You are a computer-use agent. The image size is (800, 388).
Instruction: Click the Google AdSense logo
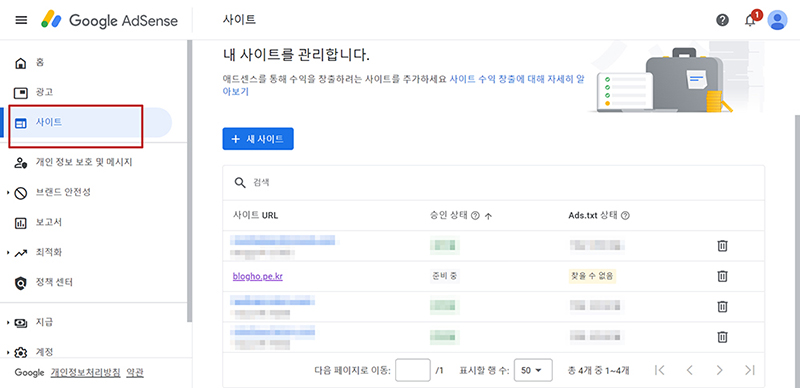point(109,20)
